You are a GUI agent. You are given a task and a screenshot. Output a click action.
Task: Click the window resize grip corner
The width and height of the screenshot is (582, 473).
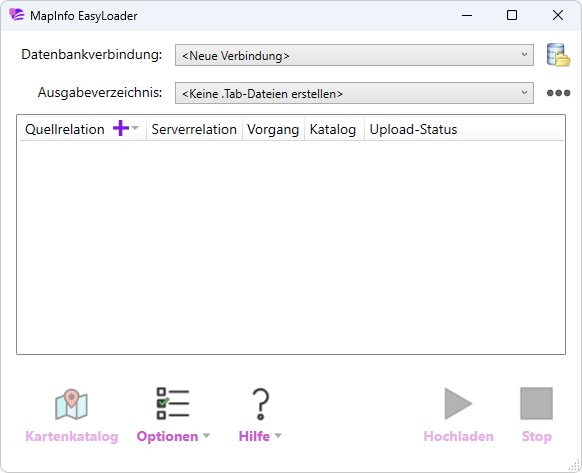pos(575,466)
